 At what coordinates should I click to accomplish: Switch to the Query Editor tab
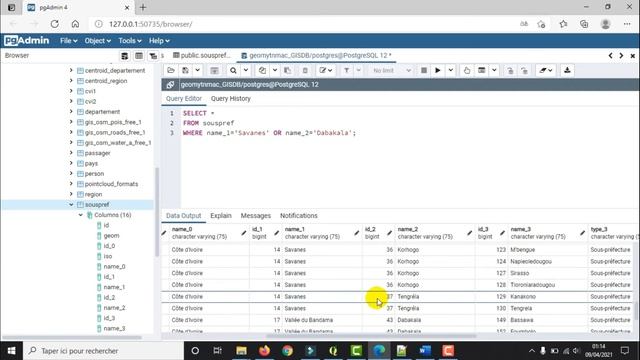[184, 99]
